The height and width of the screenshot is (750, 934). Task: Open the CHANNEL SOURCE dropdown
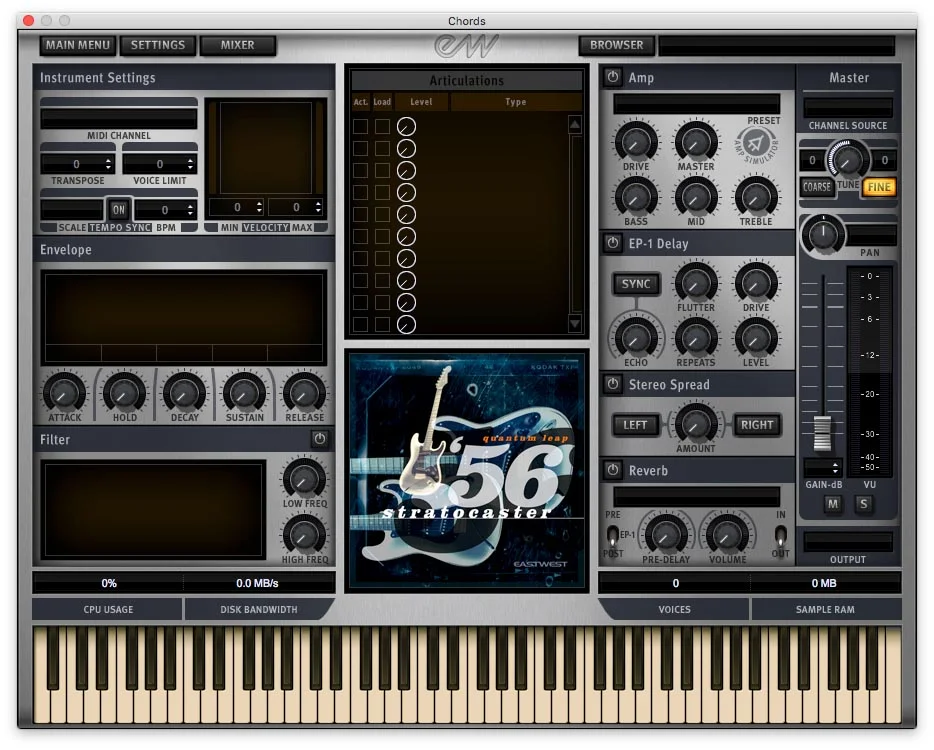pyautogui.click(x=848, y=108)
